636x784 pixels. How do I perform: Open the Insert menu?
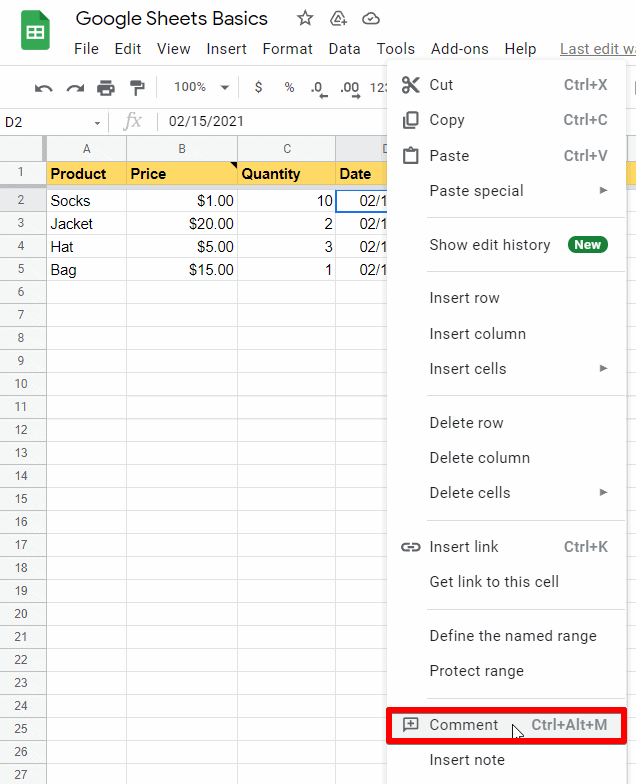pos(226,49)
